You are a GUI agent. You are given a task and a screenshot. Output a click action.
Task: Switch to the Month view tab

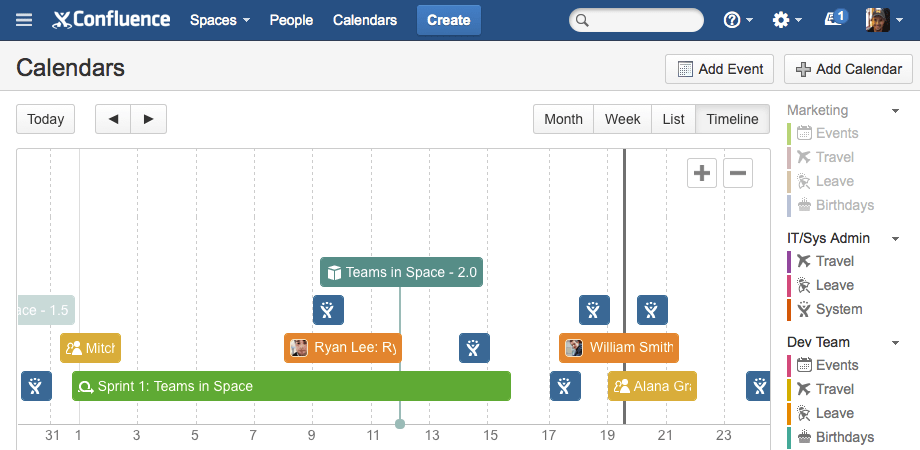pyautogui.click(x=563, y=119)
